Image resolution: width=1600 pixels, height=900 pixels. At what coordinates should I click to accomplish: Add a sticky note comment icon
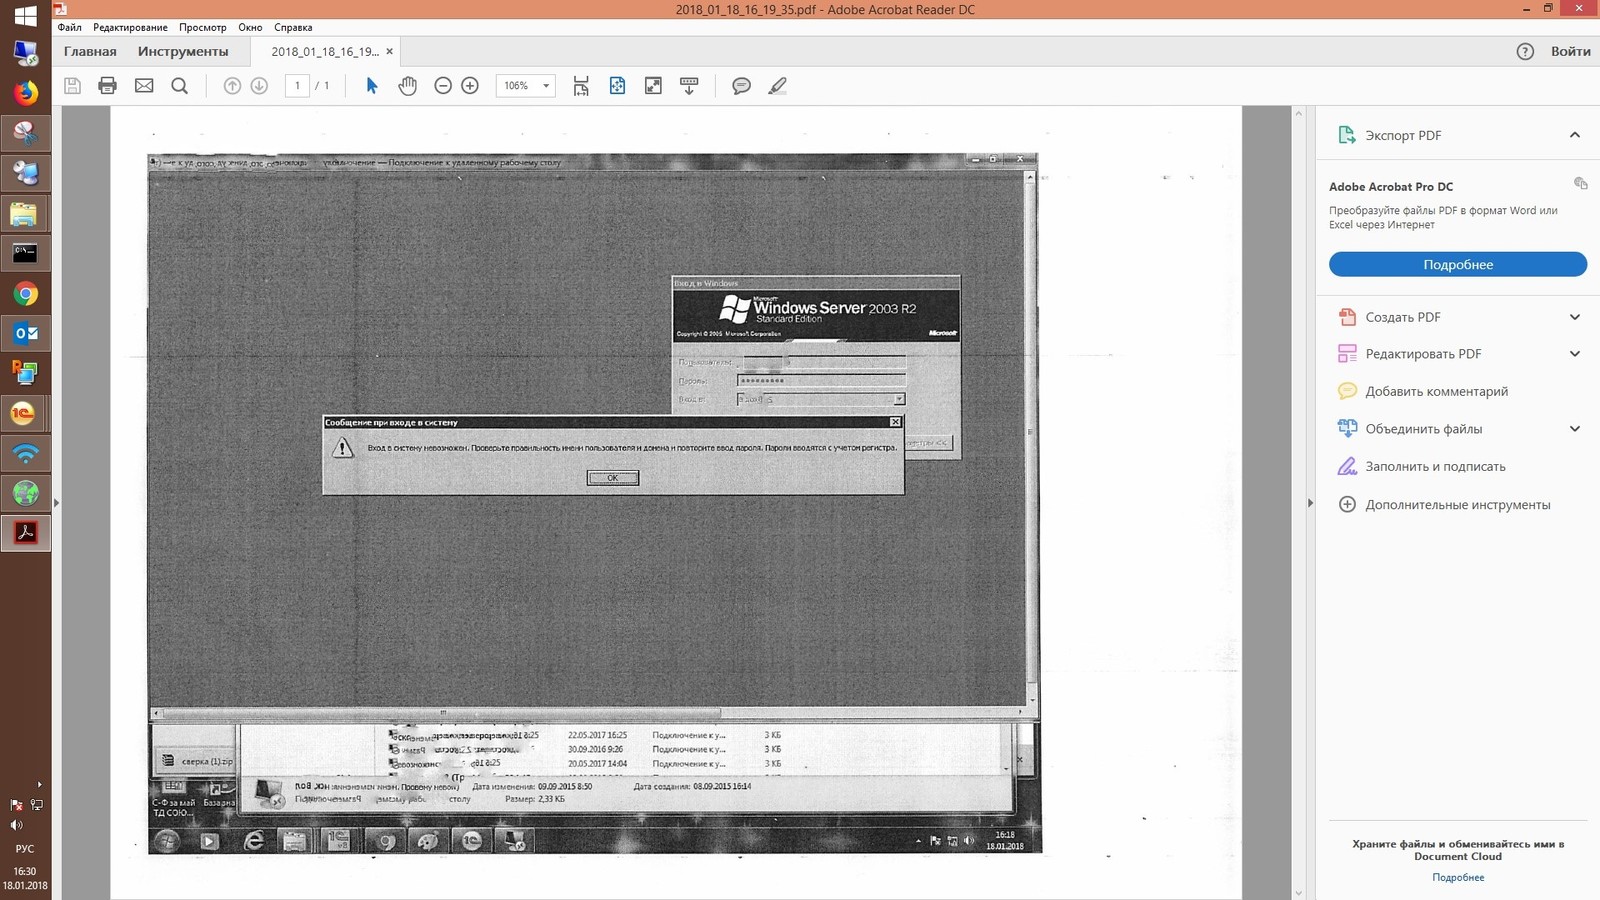point(741,86)
